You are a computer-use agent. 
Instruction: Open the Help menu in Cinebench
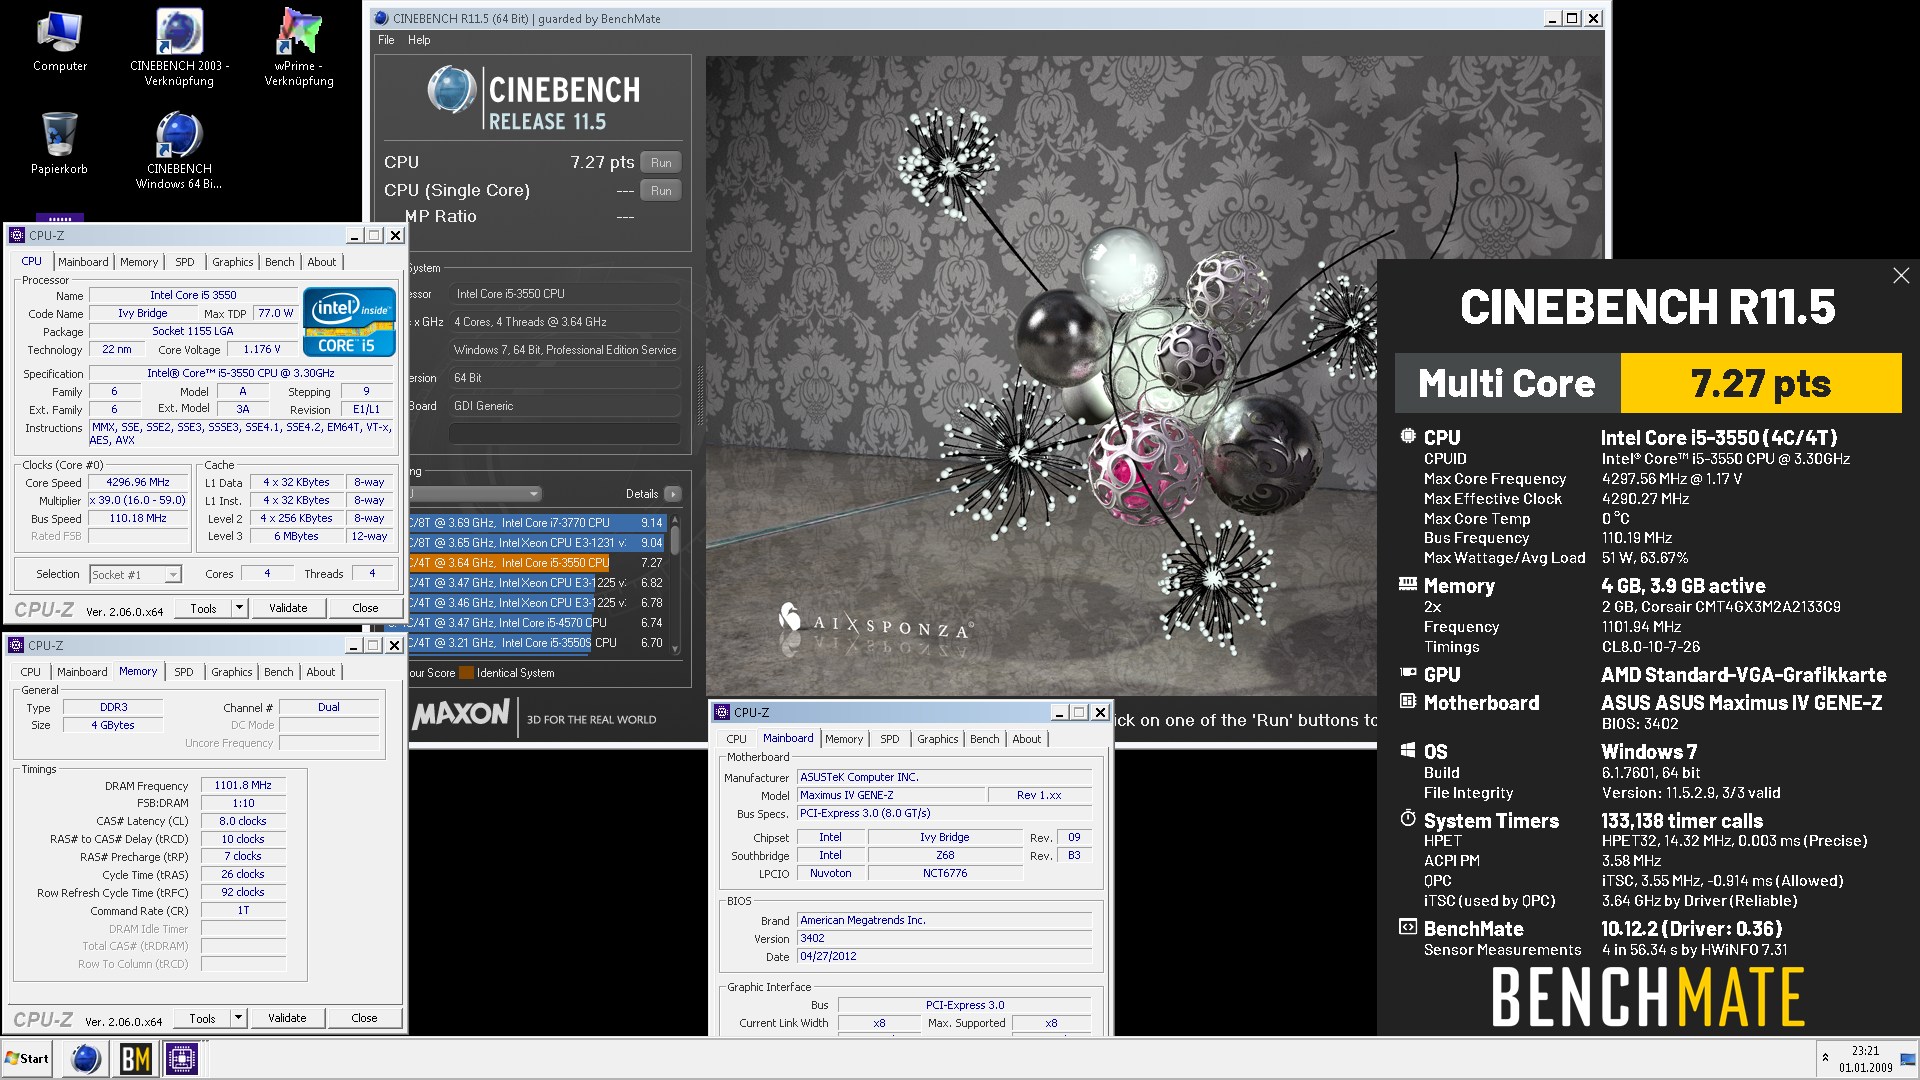point(419,40)
